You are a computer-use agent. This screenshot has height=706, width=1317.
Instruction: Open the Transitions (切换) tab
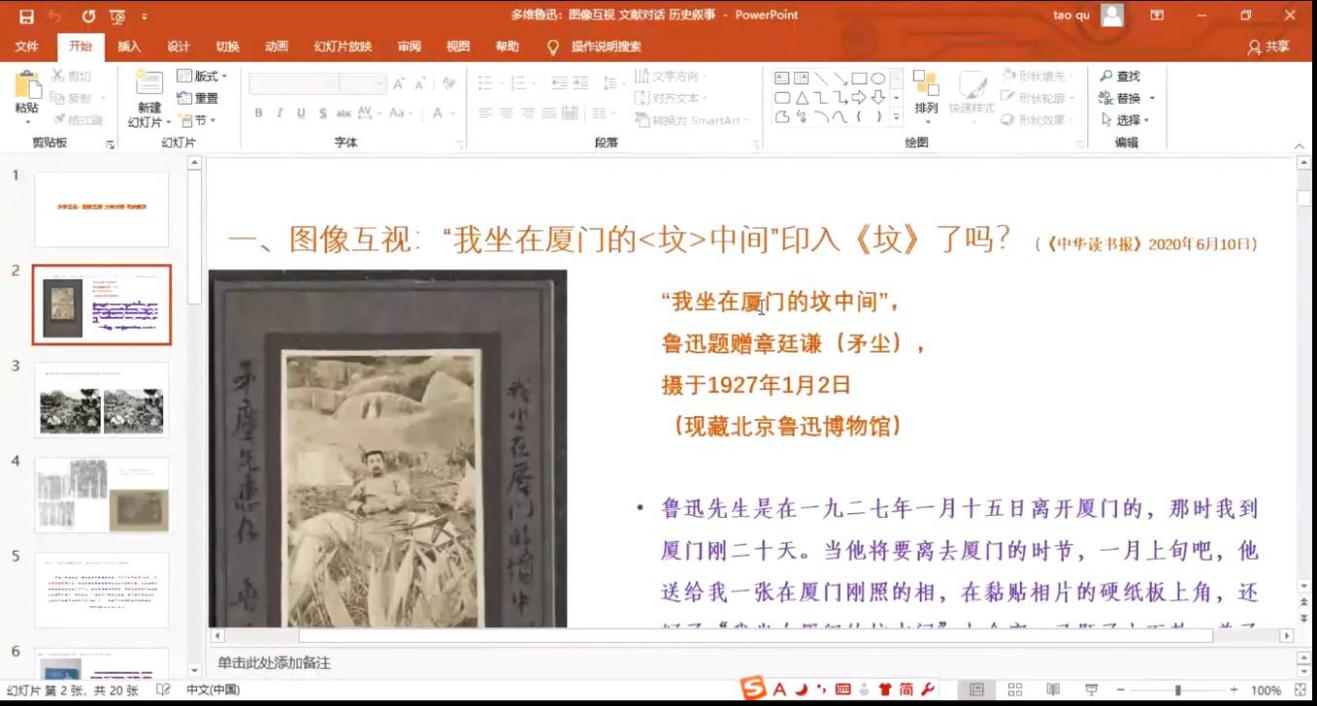pos(227,47)
